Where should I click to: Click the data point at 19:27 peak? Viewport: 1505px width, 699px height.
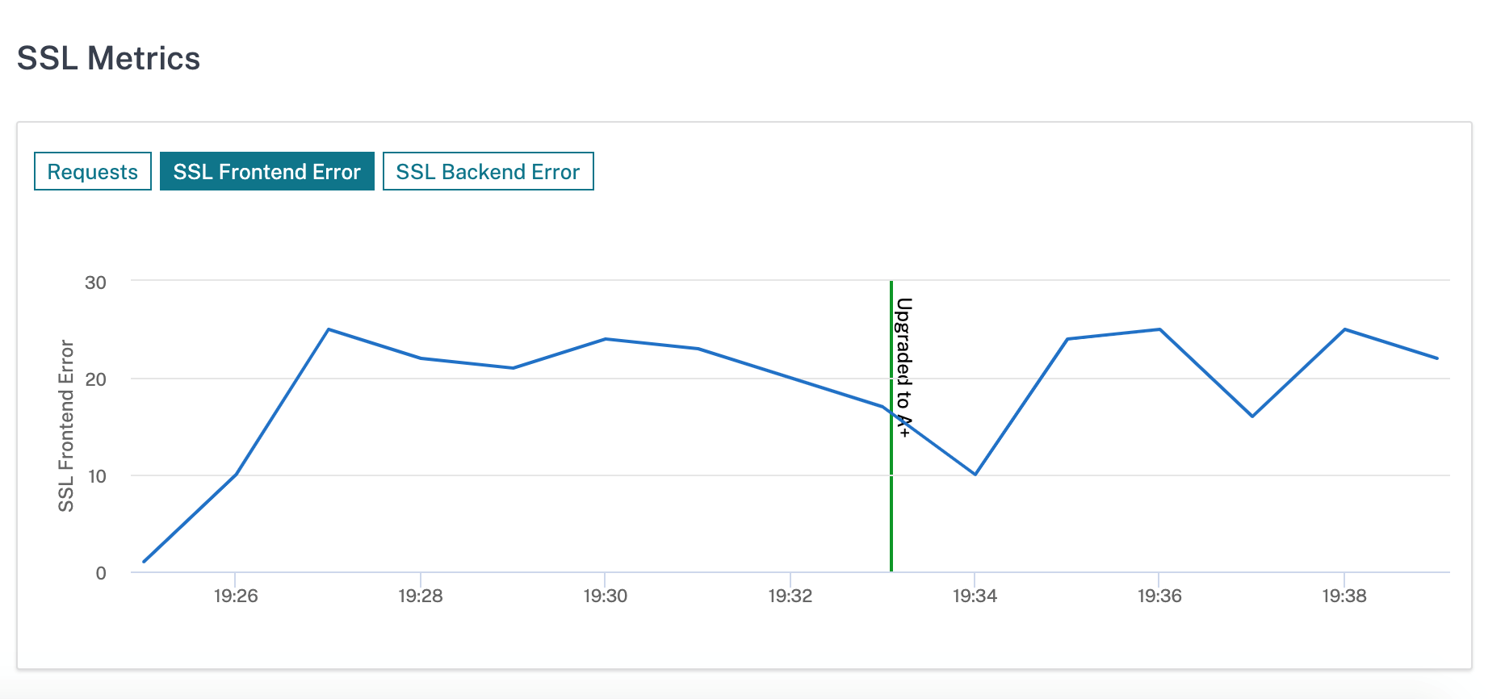(x=328, y=329)
